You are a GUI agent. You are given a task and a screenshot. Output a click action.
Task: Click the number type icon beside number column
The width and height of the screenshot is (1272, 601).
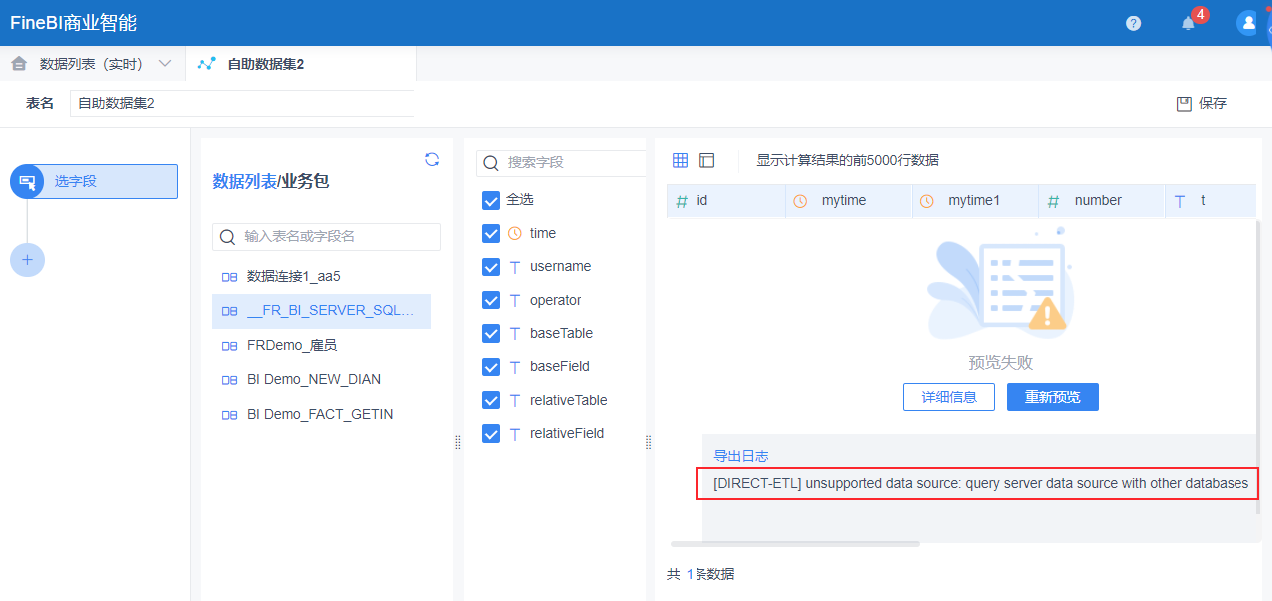pos(1053,201)
